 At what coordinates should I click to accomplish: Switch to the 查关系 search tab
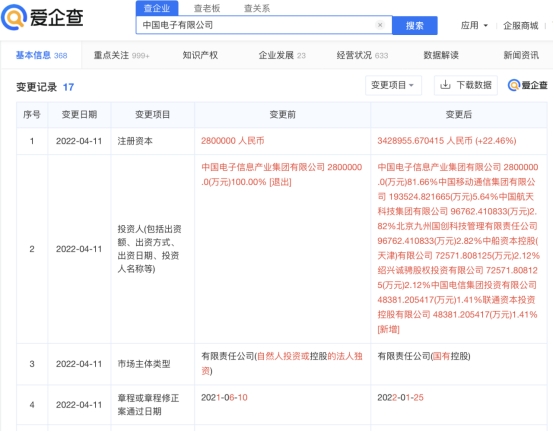click(257, 8)
